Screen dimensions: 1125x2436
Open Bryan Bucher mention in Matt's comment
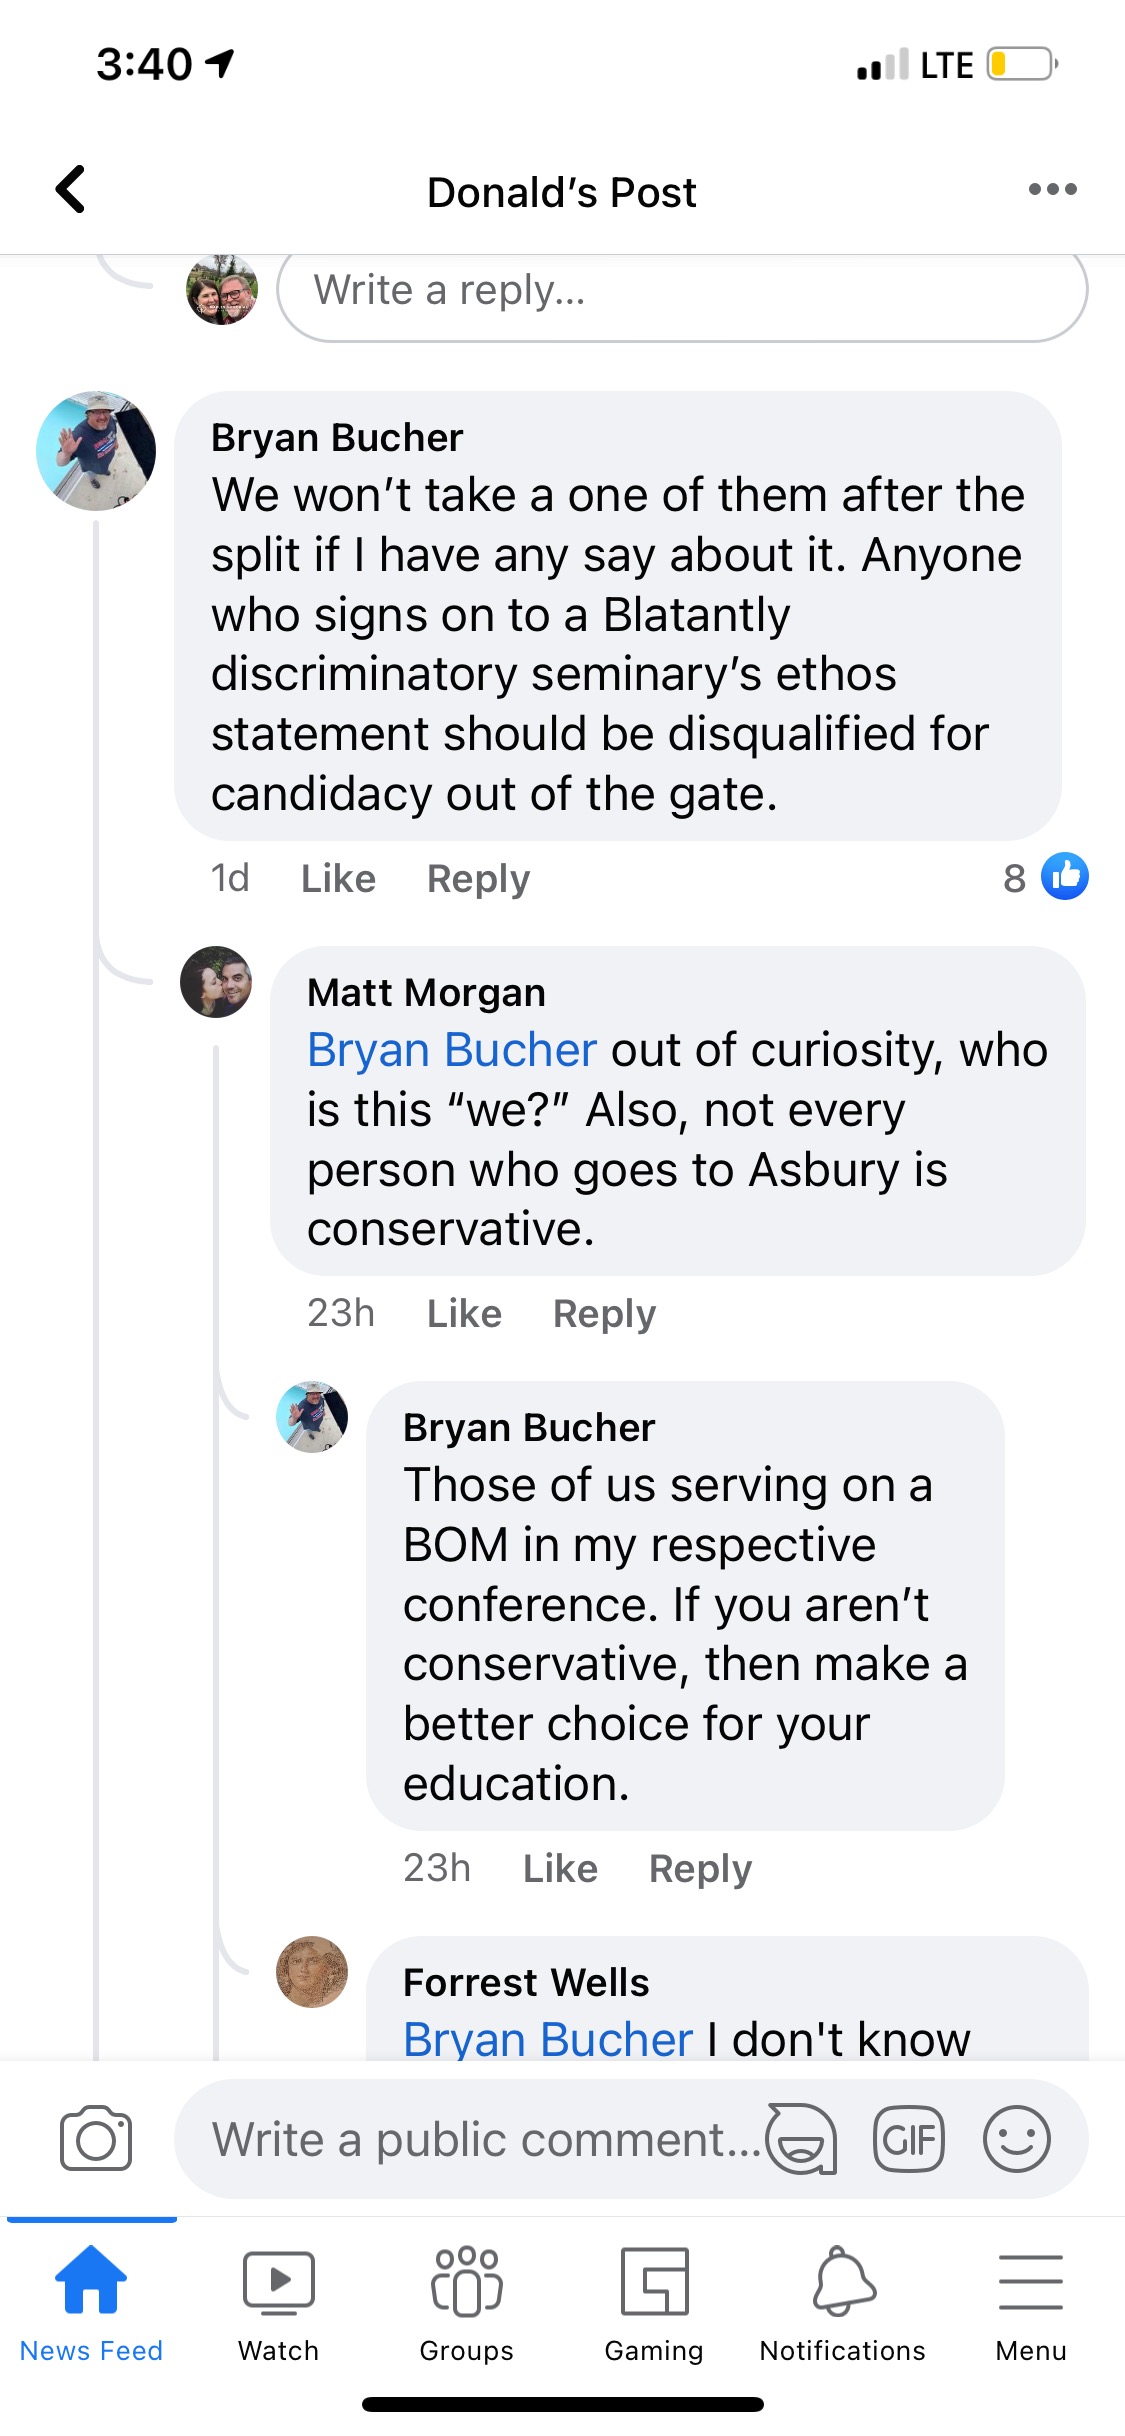click(451, 1050)
